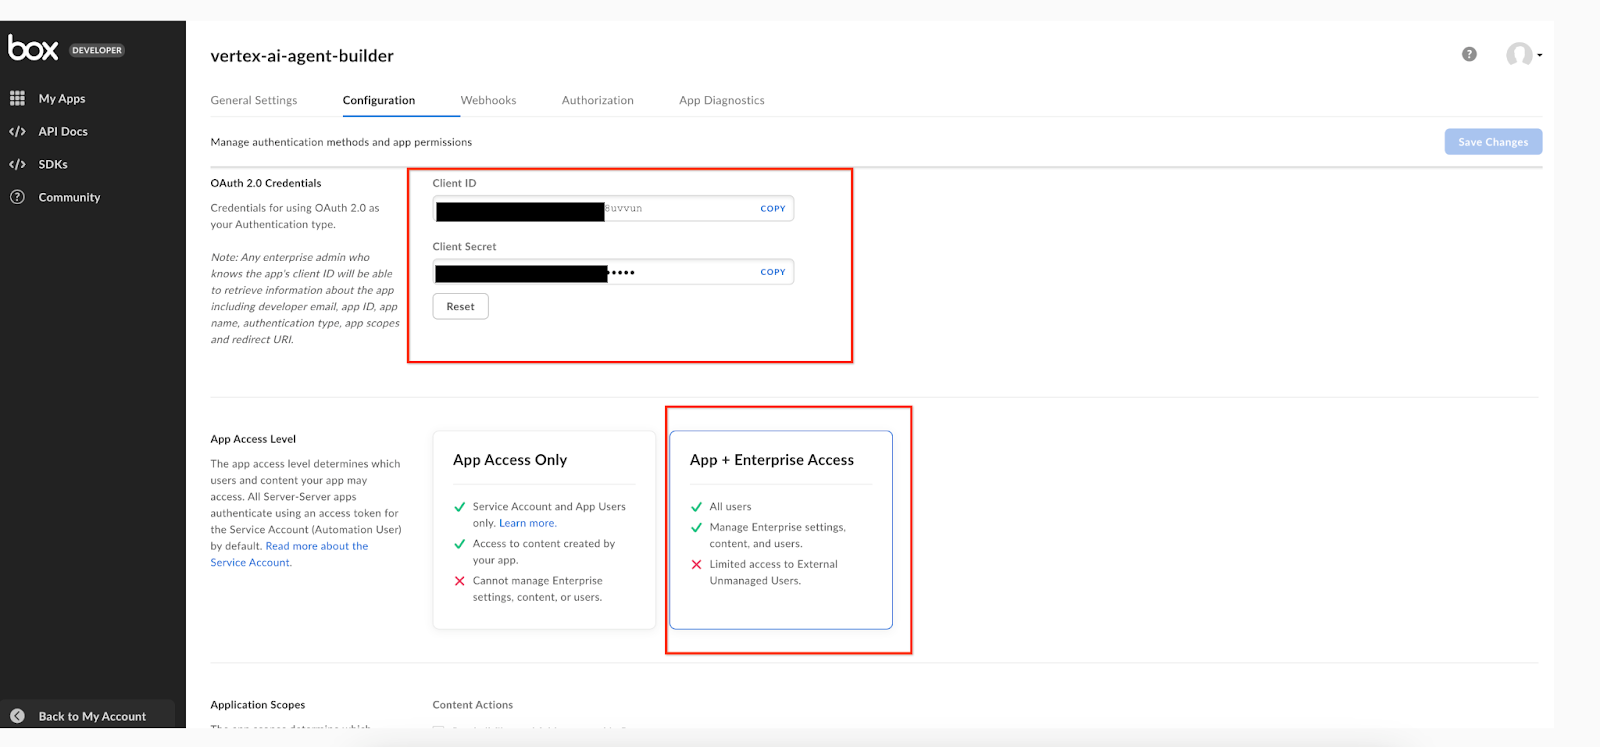This screenshot has height=747, width=1600.
Task: Click the SDKs code bracket icon
Action: point(17,164)
